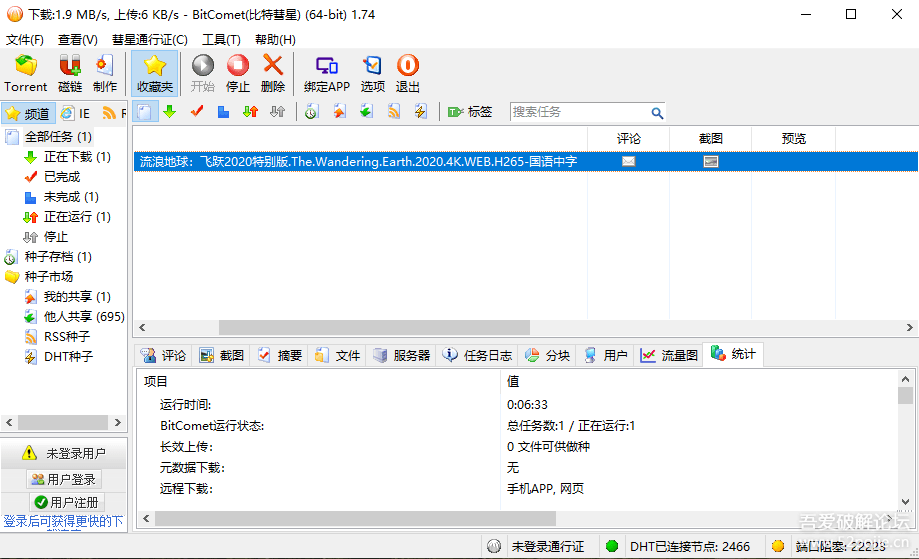Select 他人共享 (695) in the sidebar
This screenshot has height=559, width=919.
pyautogui.click(x=84, y=316)
